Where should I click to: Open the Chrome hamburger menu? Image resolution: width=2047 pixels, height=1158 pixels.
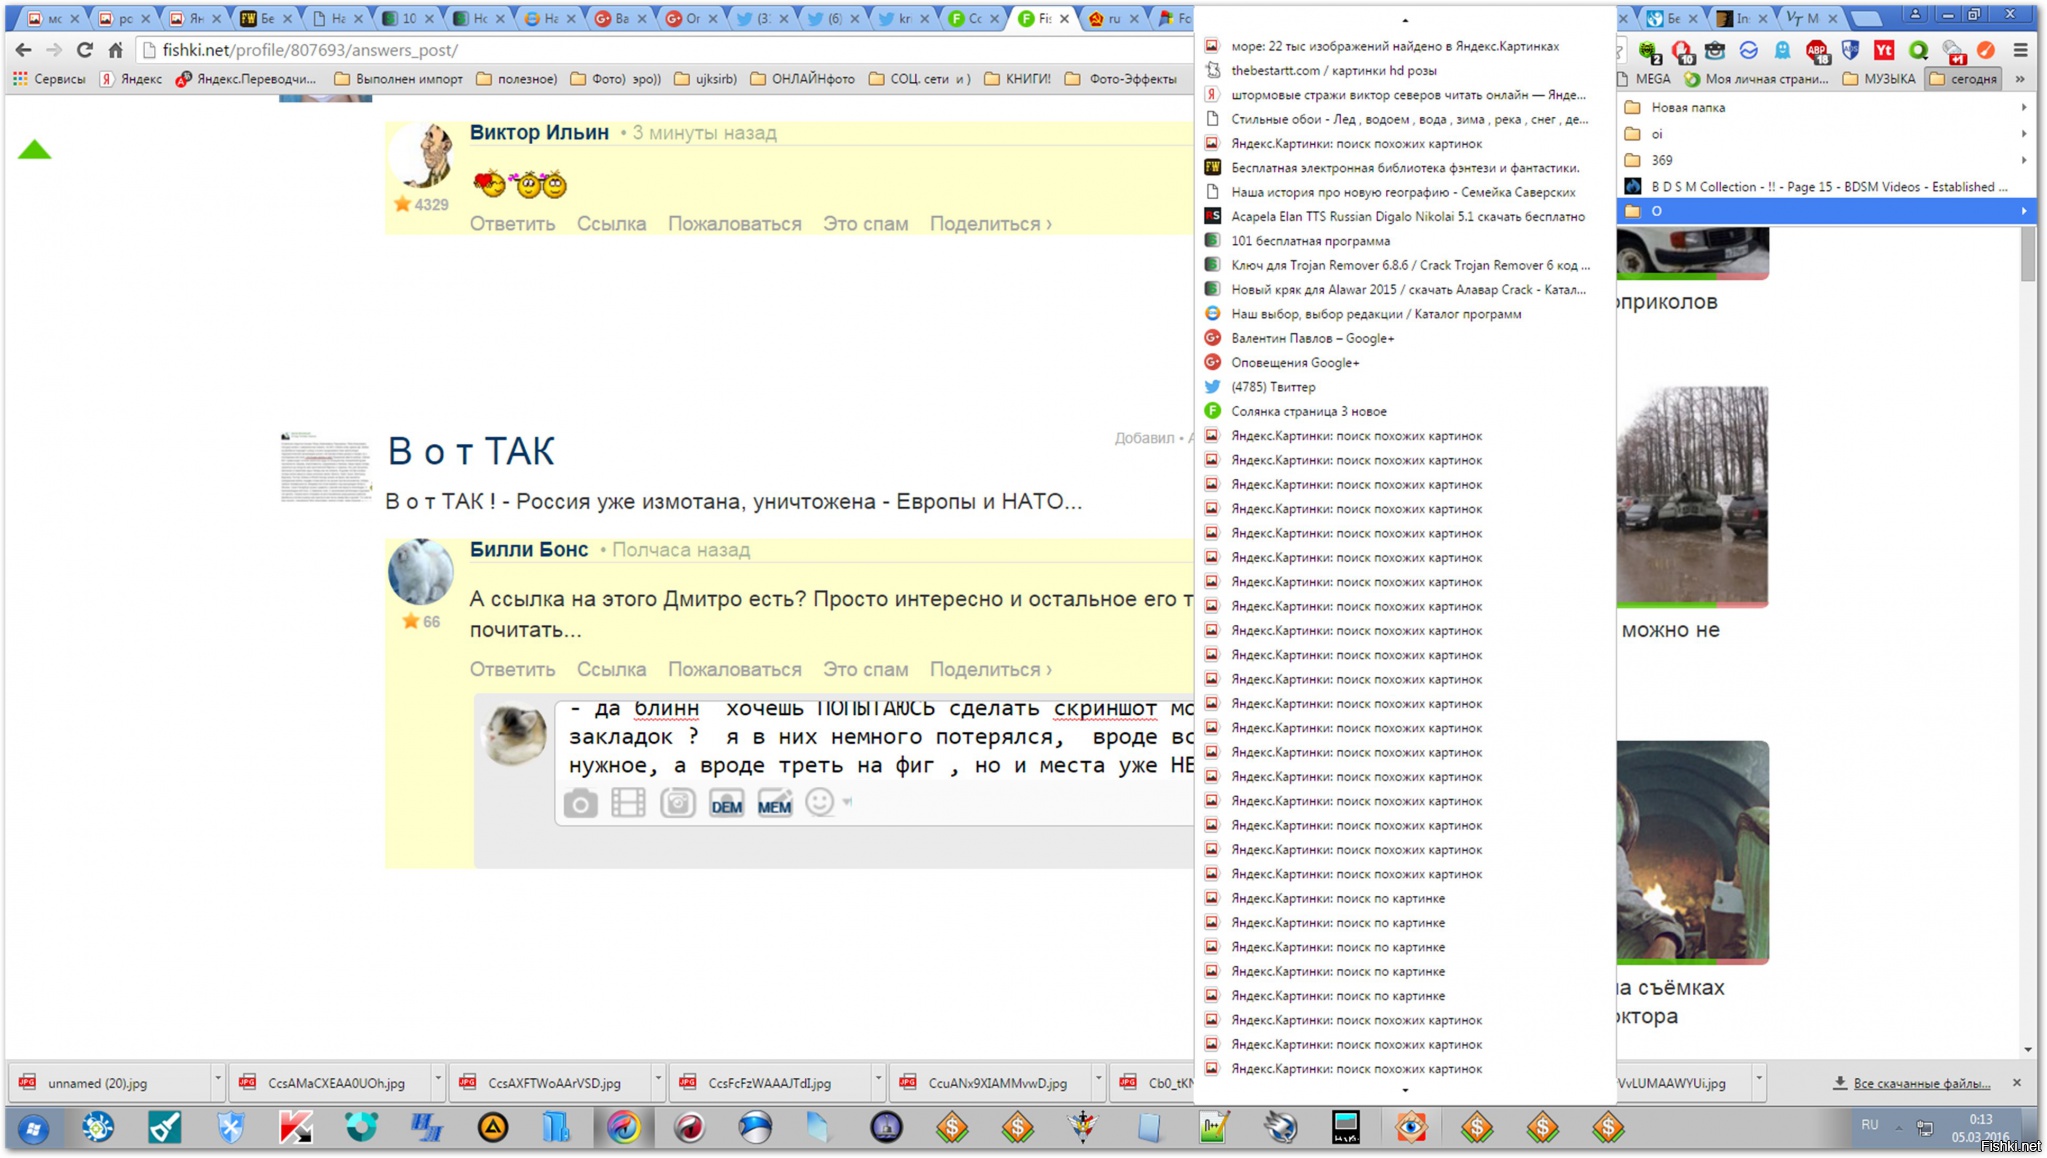(2020, 50)
